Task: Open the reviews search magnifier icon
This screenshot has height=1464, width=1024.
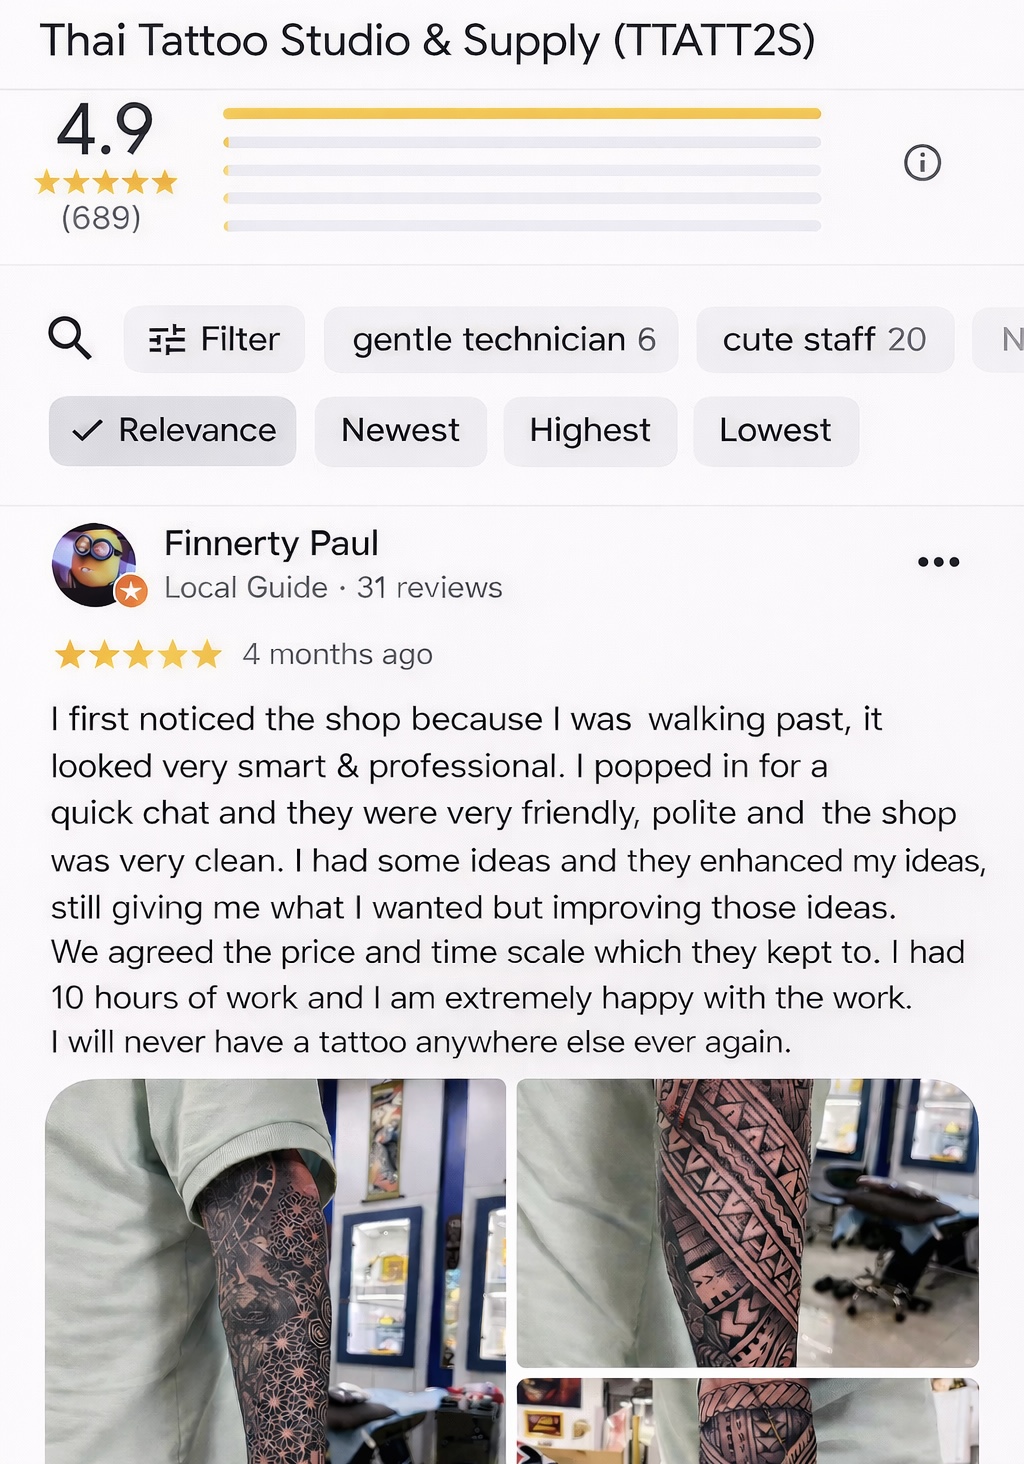Action: tap(70, 338)
